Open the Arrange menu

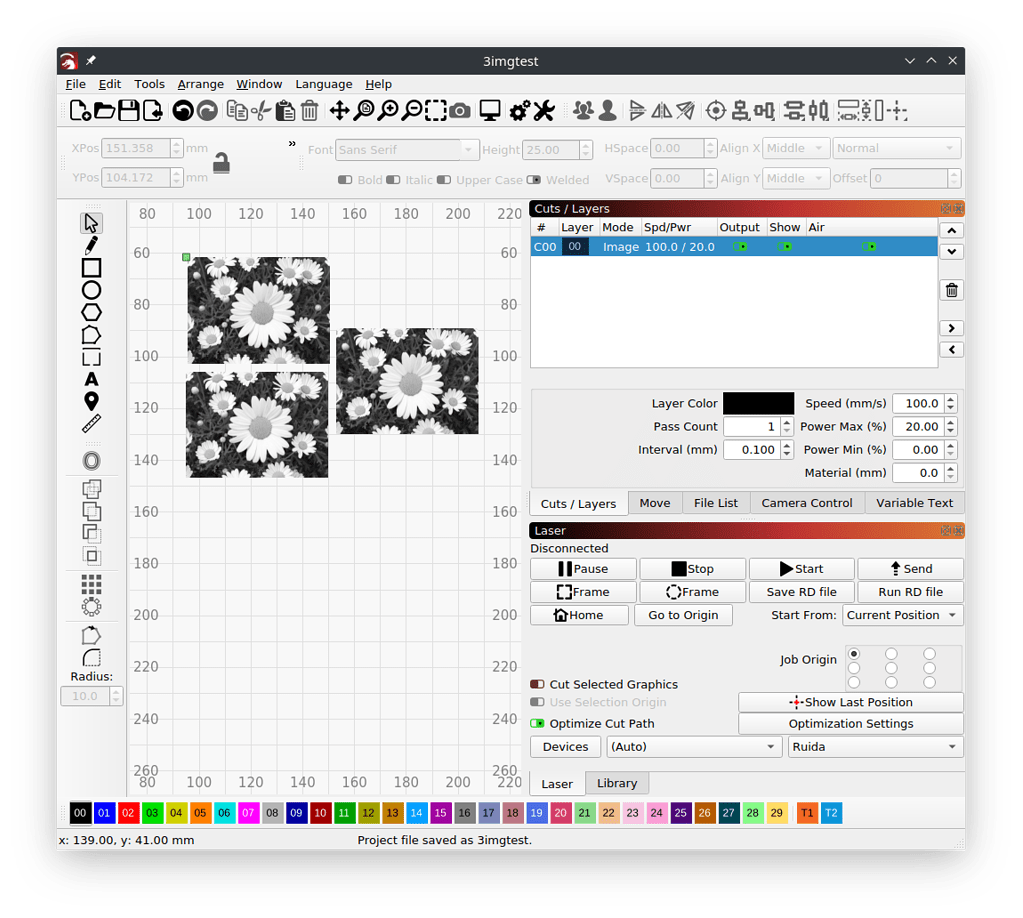200,84
